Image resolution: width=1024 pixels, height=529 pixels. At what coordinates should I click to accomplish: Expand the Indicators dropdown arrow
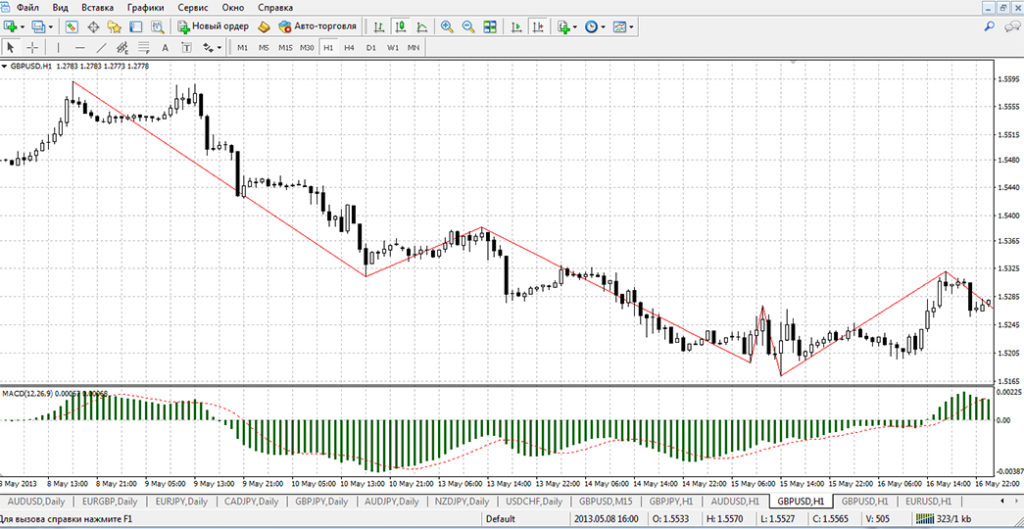tap(575, 27)
